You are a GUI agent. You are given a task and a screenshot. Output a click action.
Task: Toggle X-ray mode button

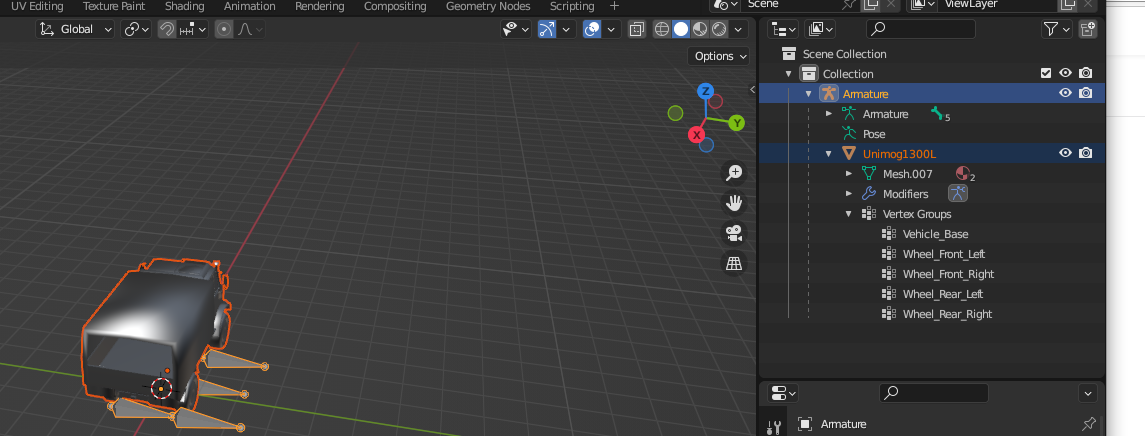coord(637,29)
